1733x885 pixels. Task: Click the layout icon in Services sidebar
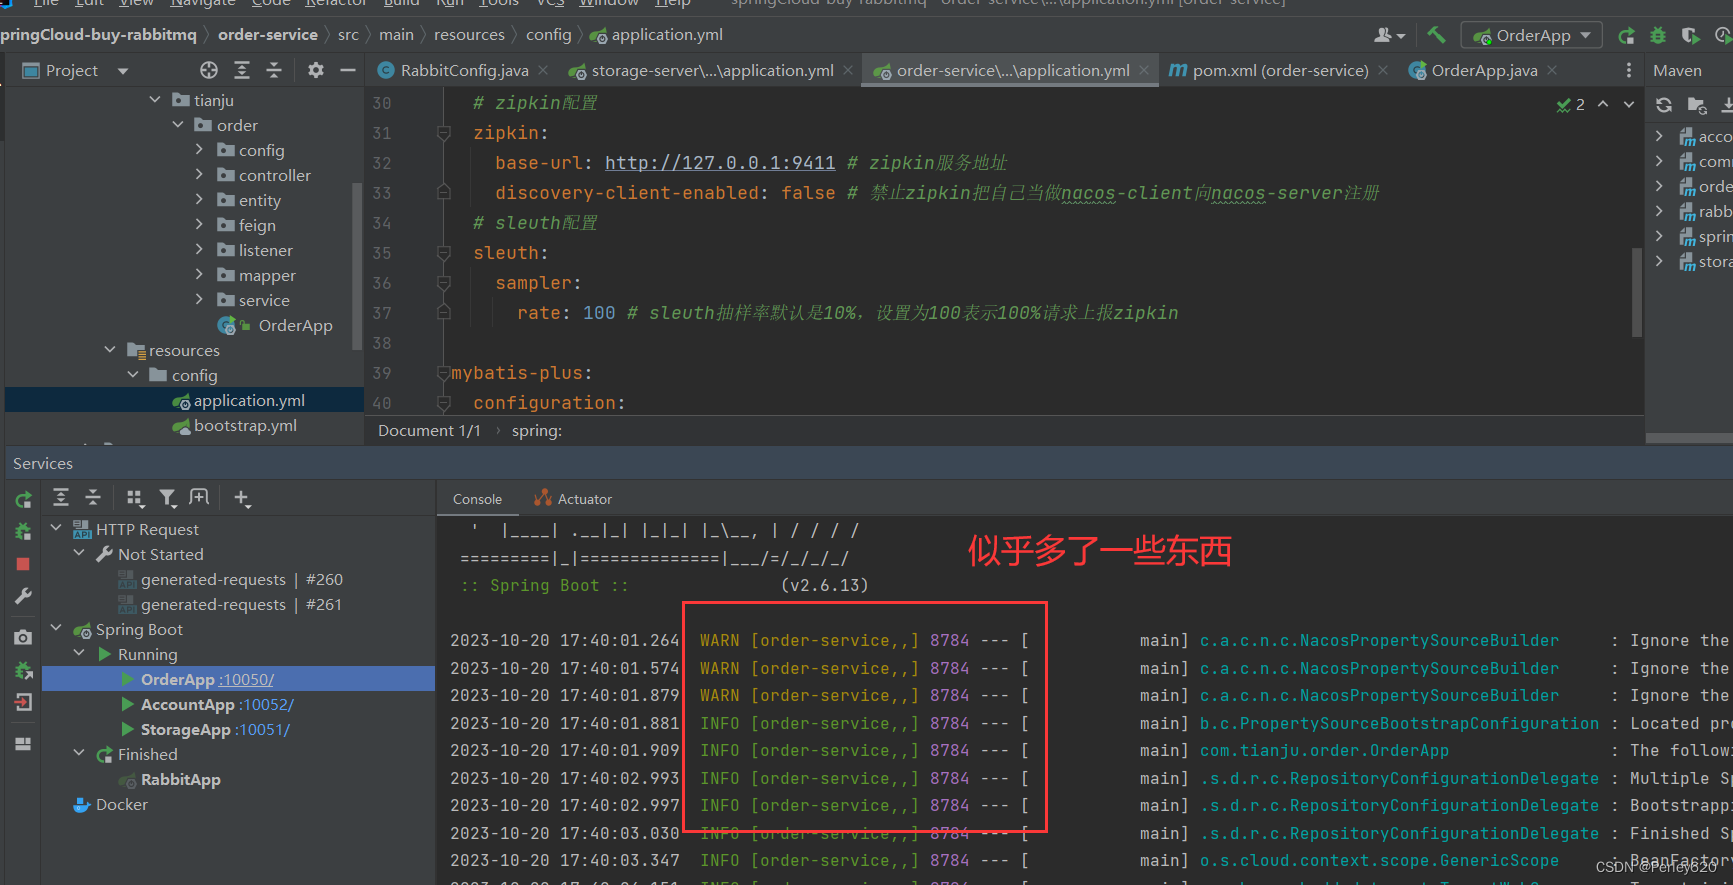(x=23, y=743)
